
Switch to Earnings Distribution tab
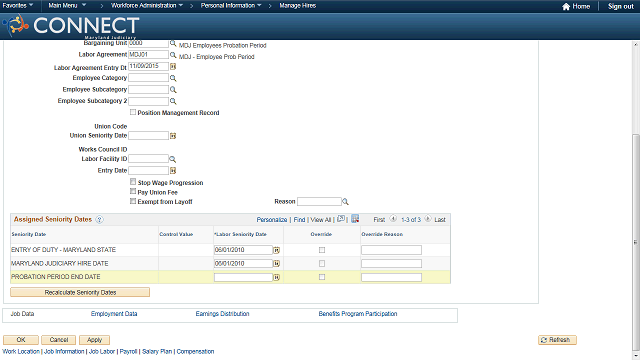(222, 314)
